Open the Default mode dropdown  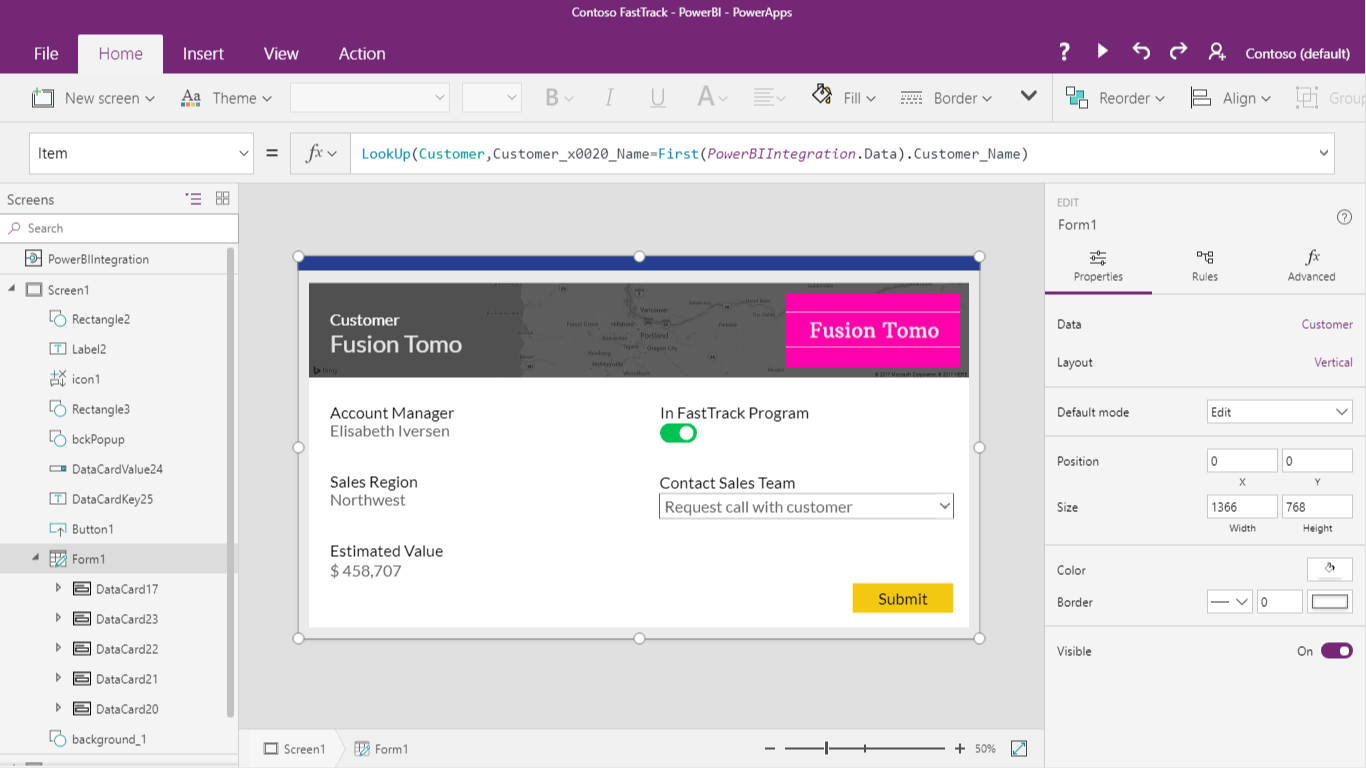tap(1279, 412)
